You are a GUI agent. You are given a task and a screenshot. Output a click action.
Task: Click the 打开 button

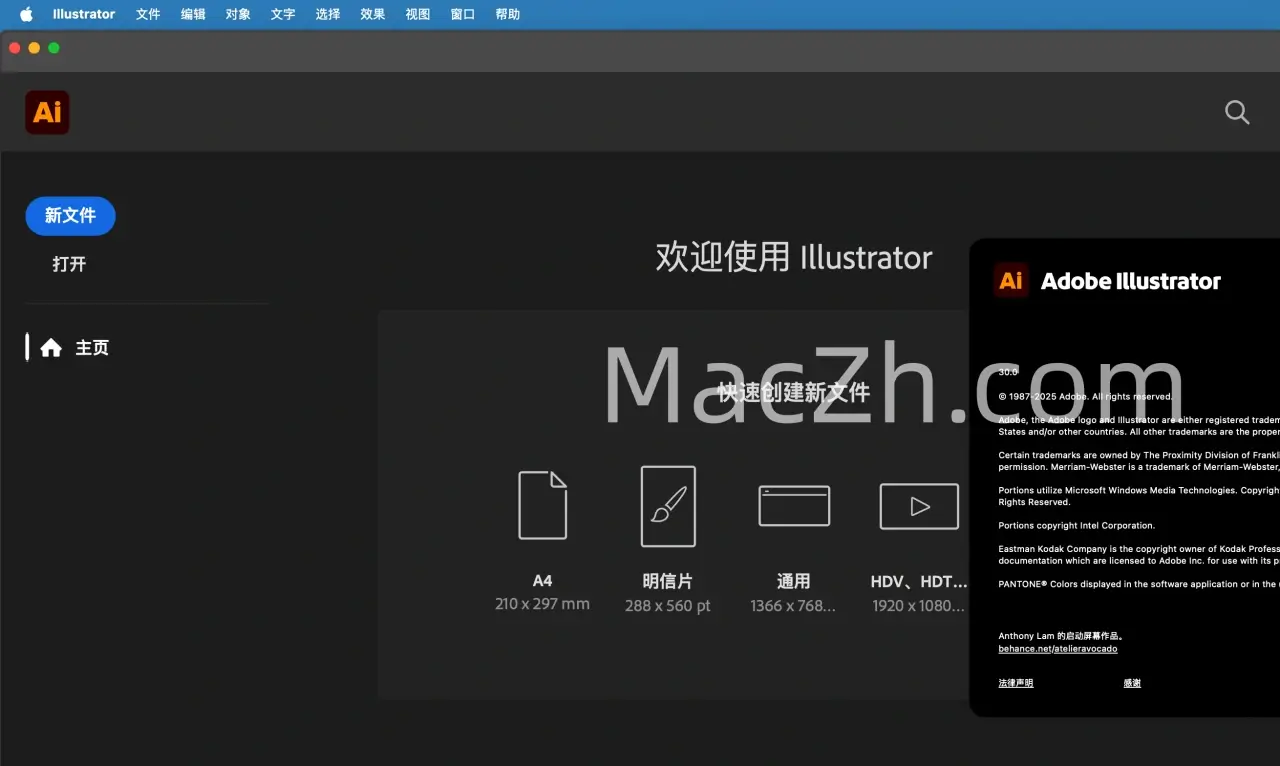click(x=69, y=264)
